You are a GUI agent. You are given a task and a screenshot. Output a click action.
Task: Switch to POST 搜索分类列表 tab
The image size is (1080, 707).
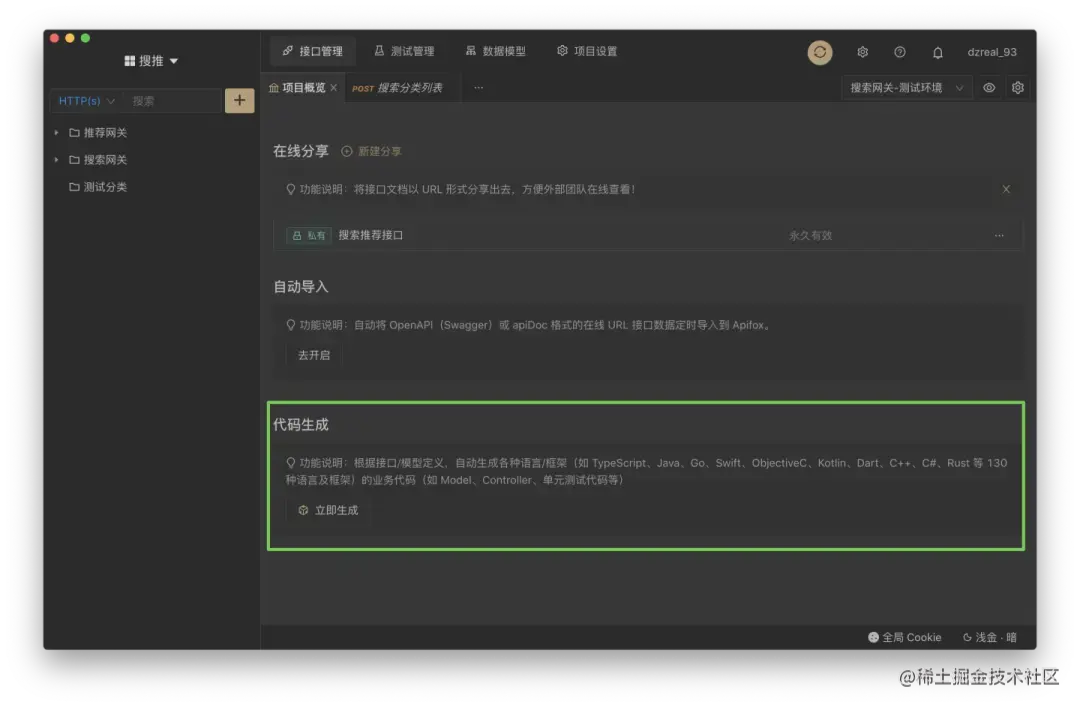397,88
